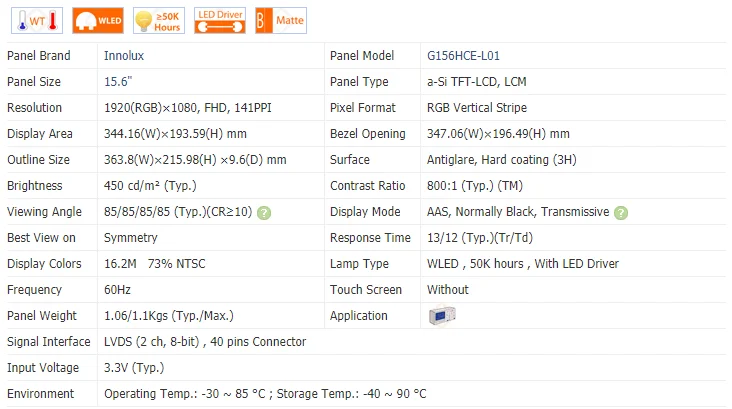Click the 'Lamp Type' label

click(359, 264)
